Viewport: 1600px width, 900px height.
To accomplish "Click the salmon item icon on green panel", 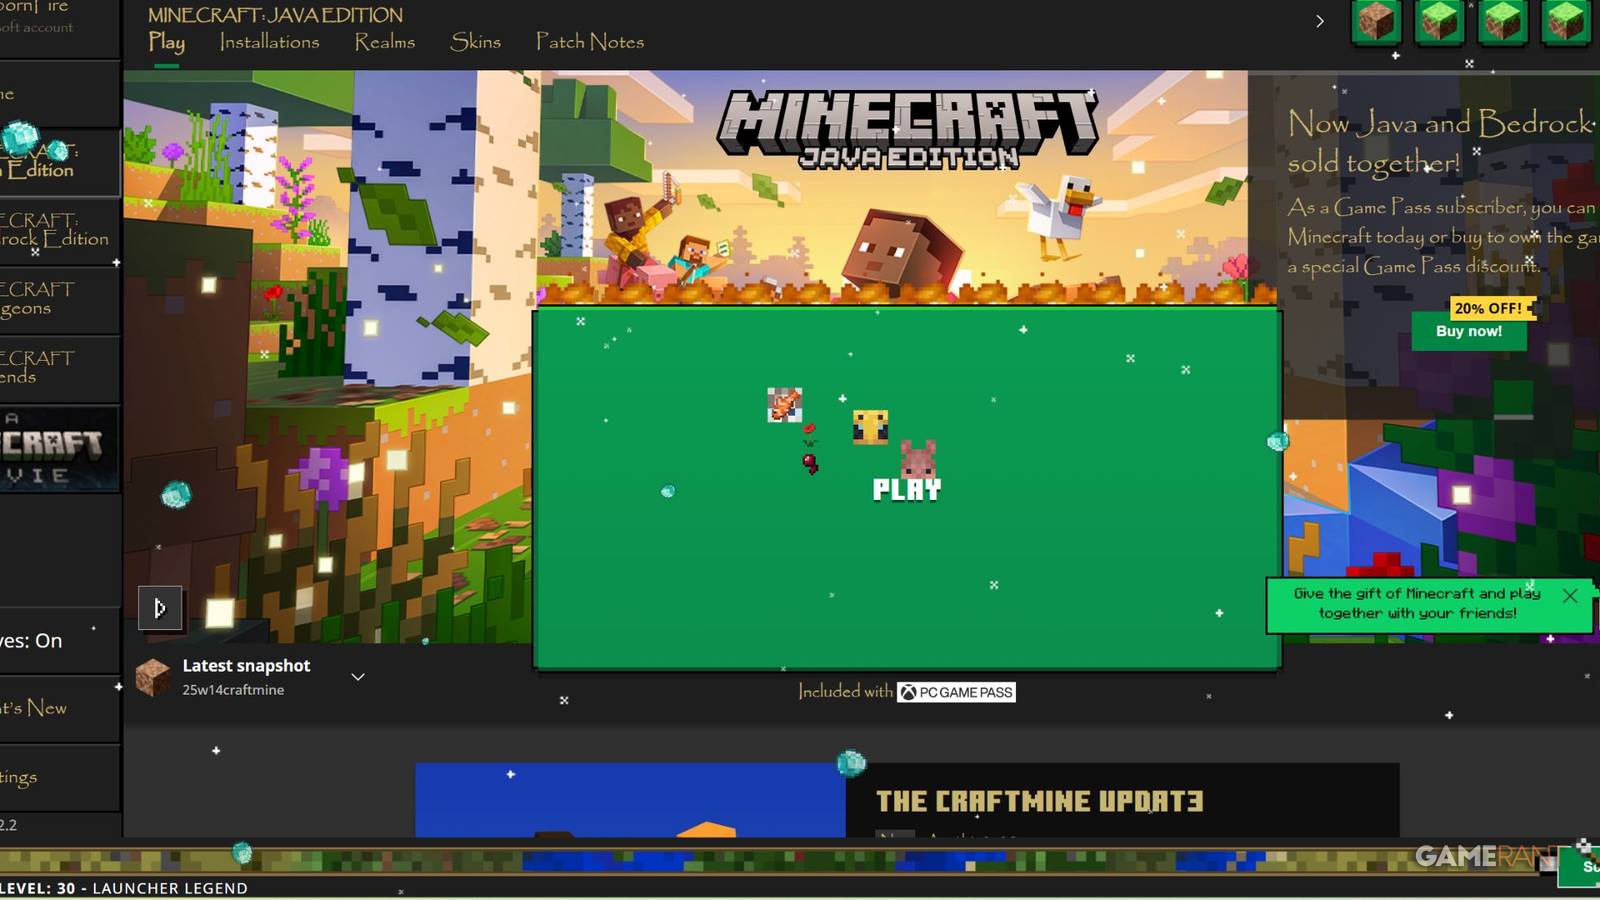I will (x=784, y=405).
